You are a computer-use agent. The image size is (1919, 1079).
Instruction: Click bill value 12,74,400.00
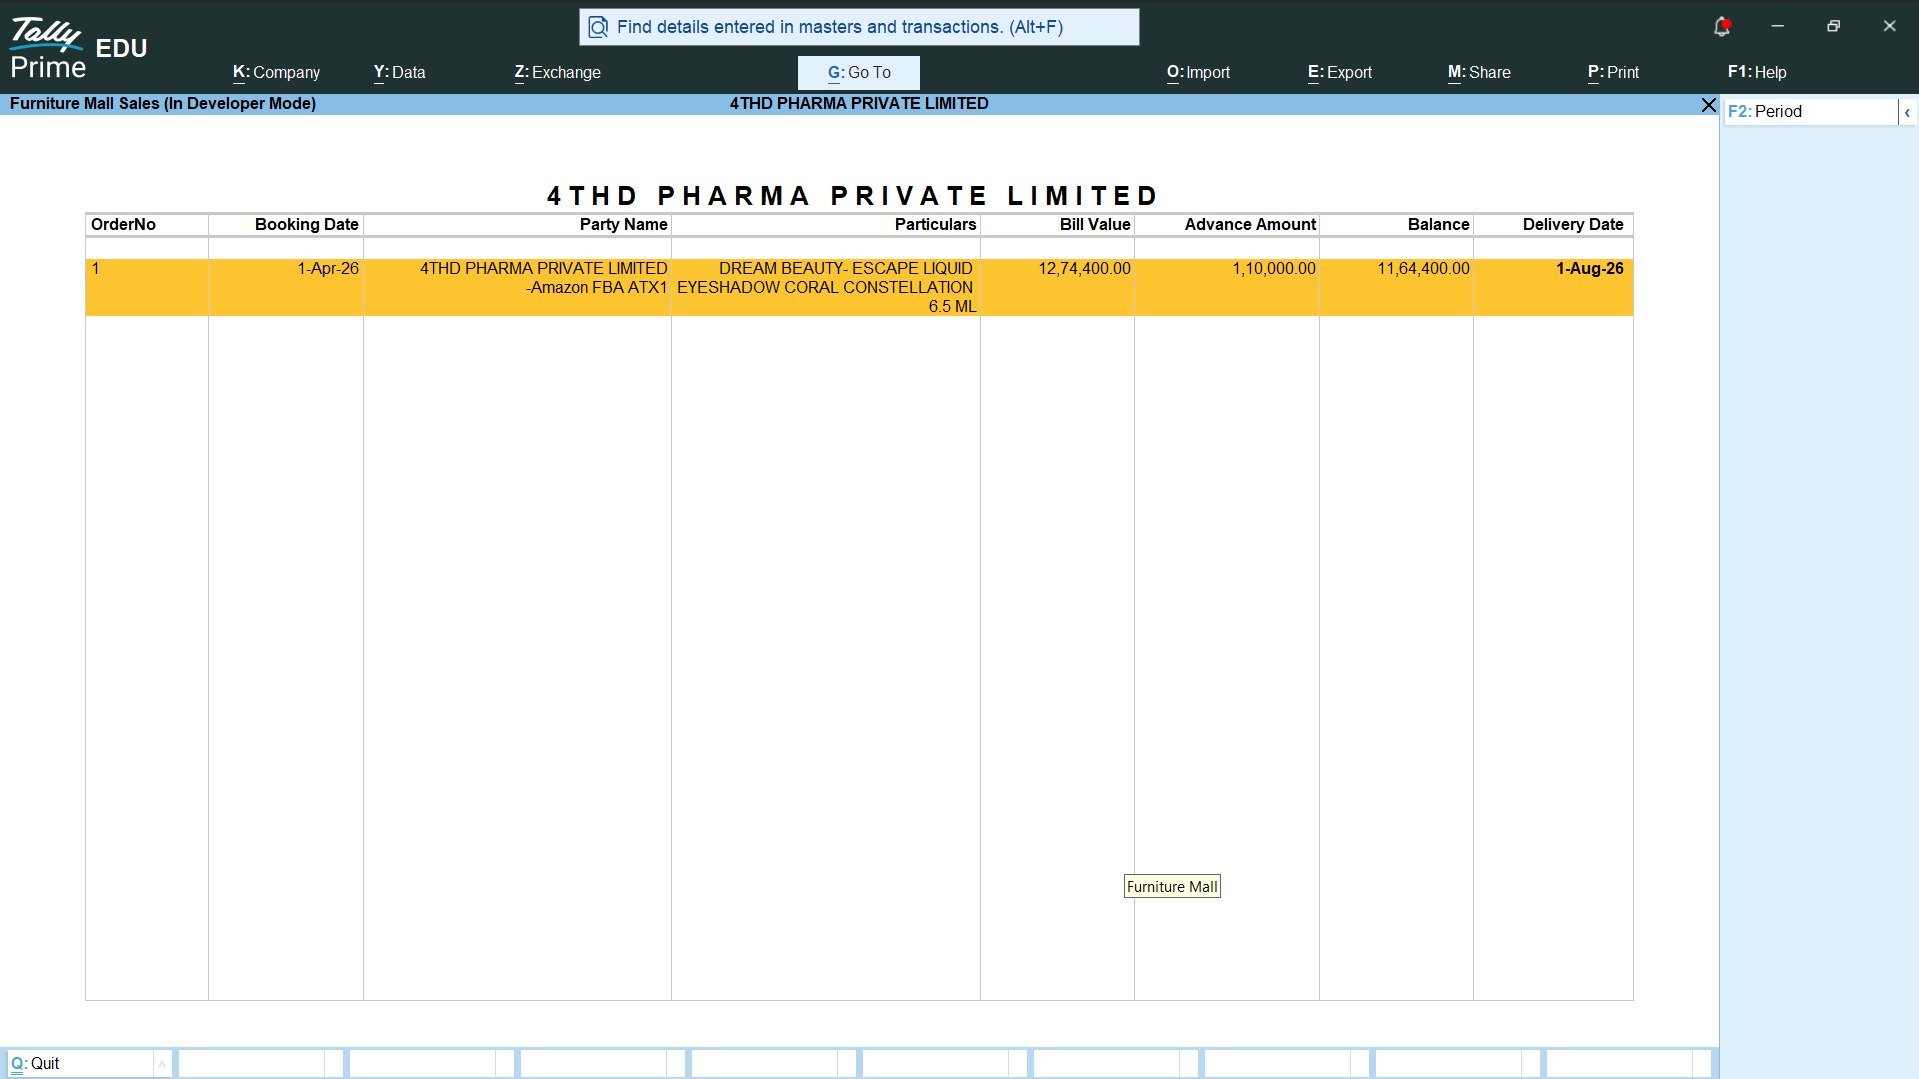click(1084, 269)
